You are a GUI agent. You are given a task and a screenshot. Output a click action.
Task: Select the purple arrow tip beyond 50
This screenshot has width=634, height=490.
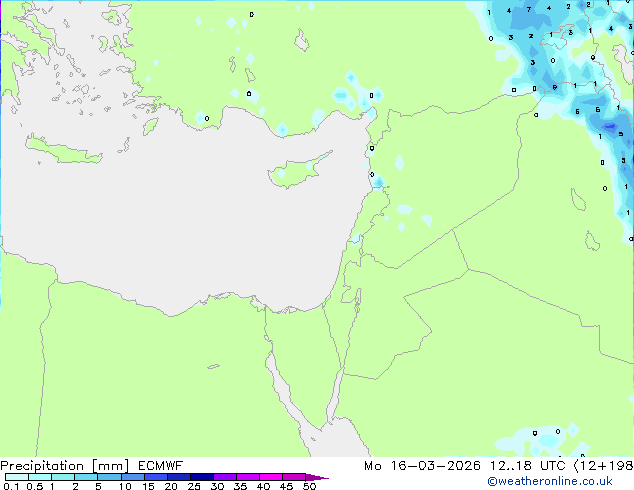click(x=317, y=477)
